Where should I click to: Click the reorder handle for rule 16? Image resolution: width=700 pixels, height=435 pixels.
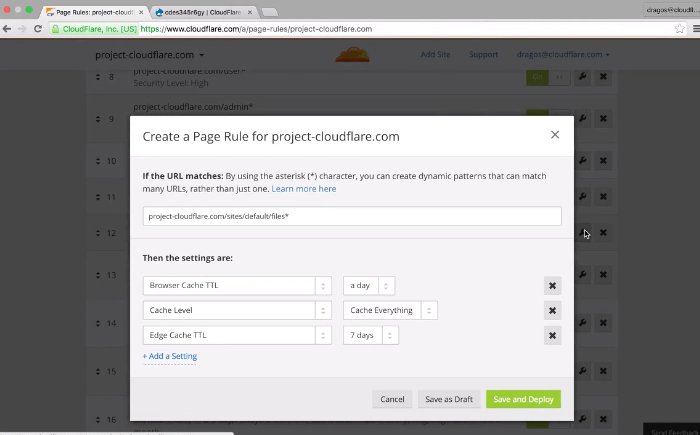98,419
